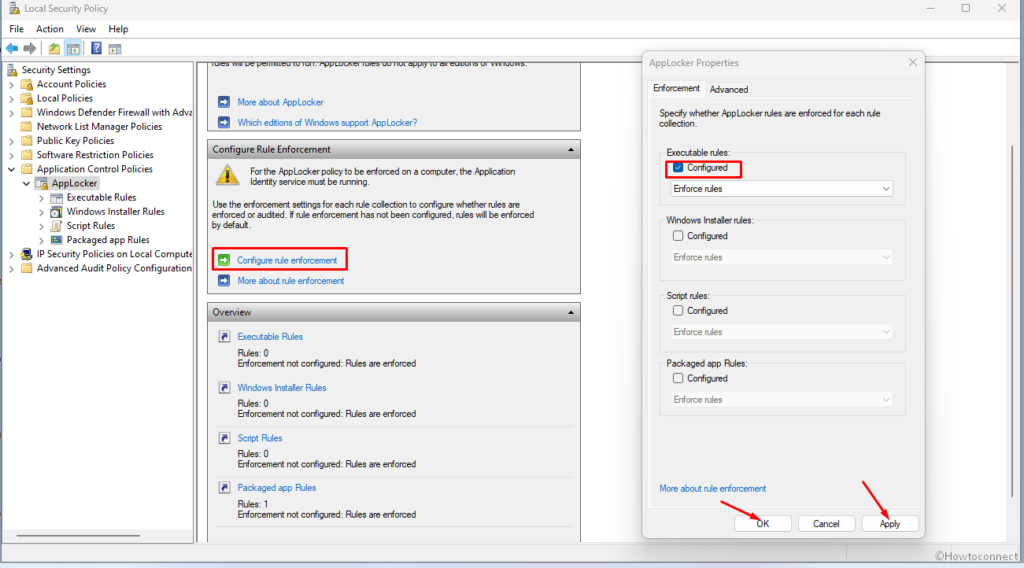Open the Action menu
This screenshot has height=568, width=1024.
pos(50,29)
